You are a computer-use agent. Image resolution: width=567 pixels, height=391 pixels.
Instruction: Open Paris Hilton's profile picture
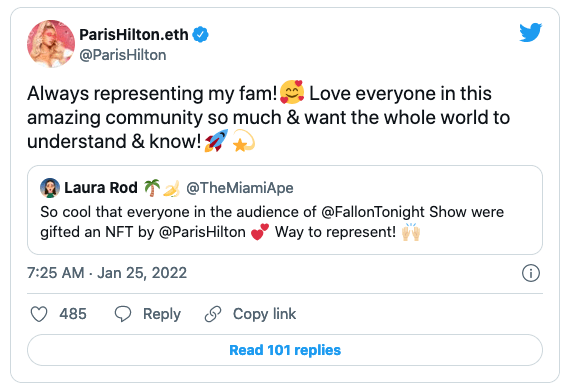tap(51, 44)
